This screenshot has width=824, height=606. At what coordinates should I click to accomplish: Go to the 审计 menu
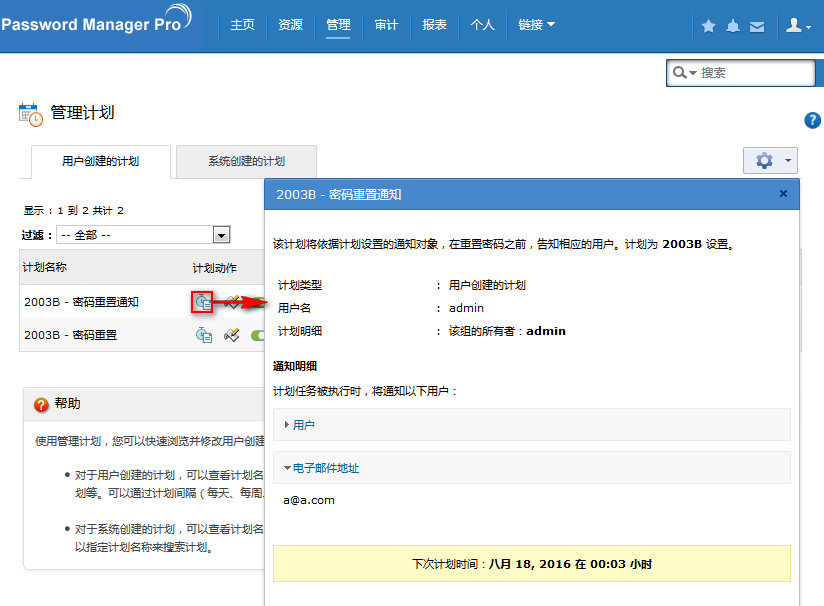tap(386, 25)
